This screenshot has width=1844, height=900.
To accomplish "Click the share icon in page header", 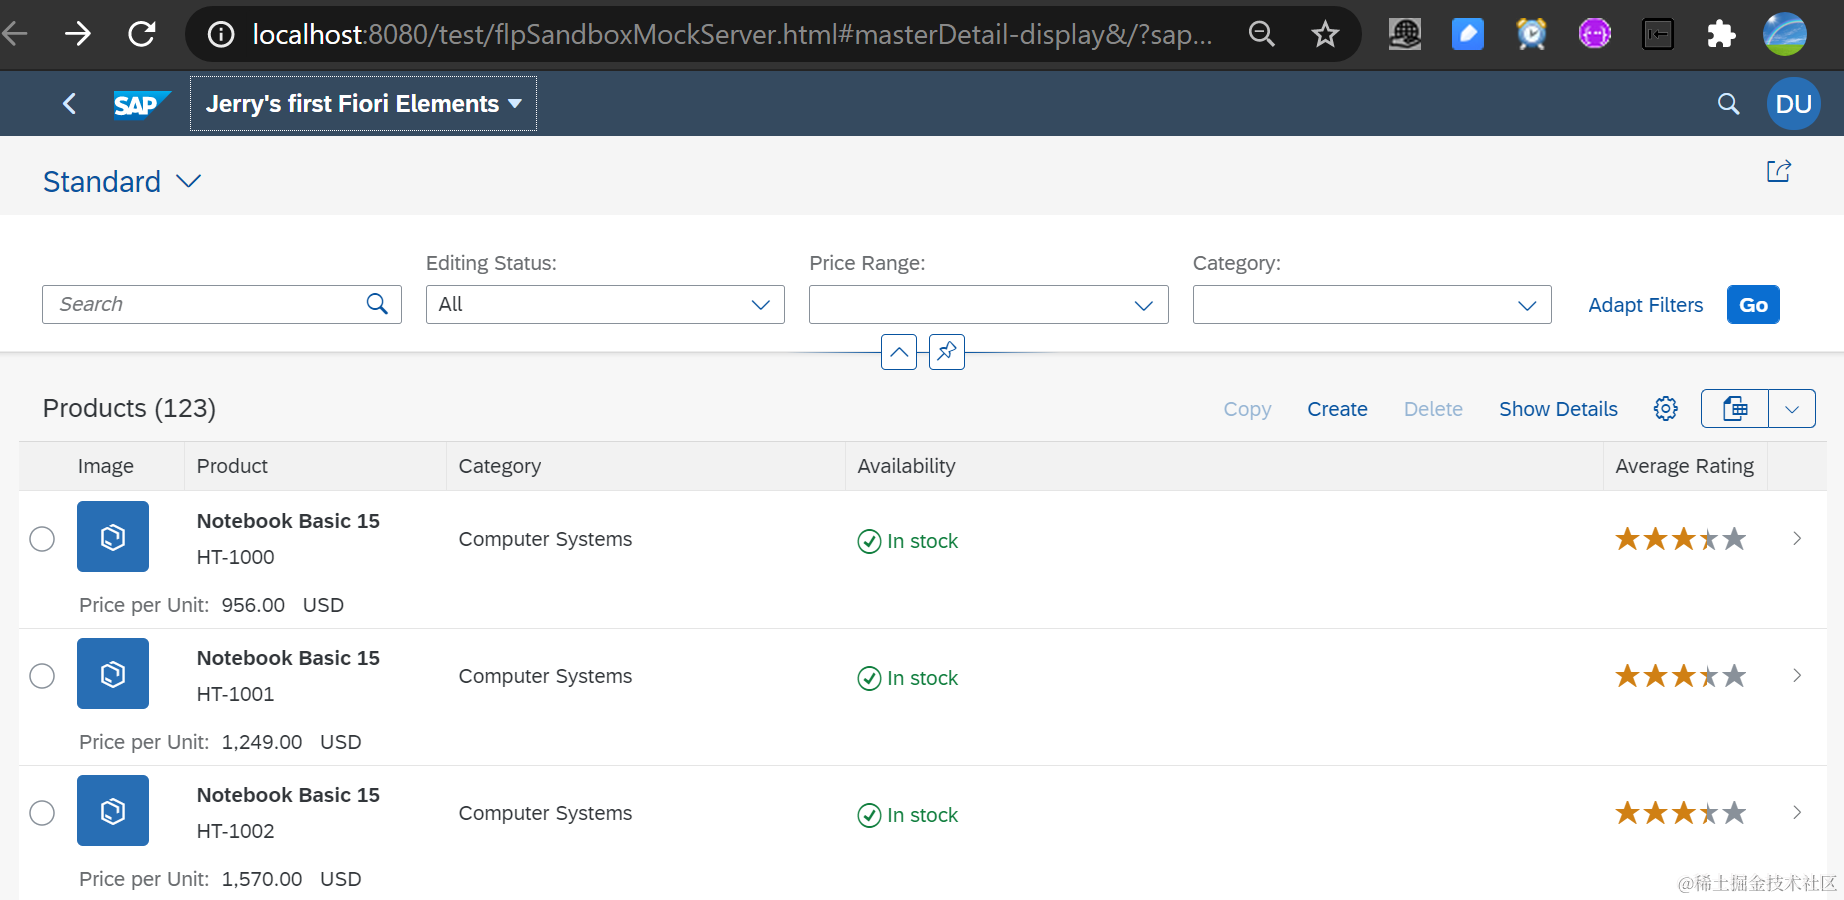I will tap(1778, 172).
